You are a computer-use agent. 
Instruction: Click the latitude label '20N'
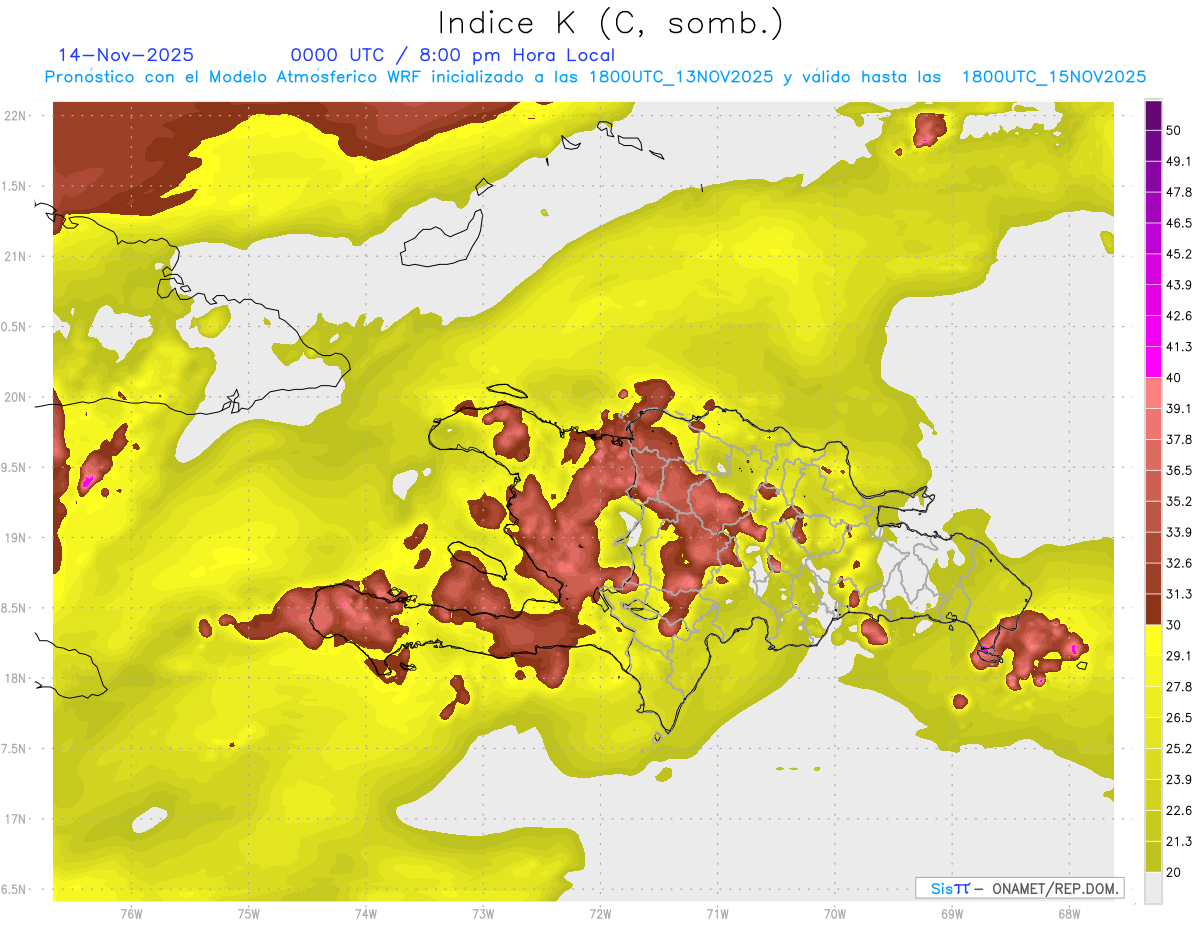point(16,397)
